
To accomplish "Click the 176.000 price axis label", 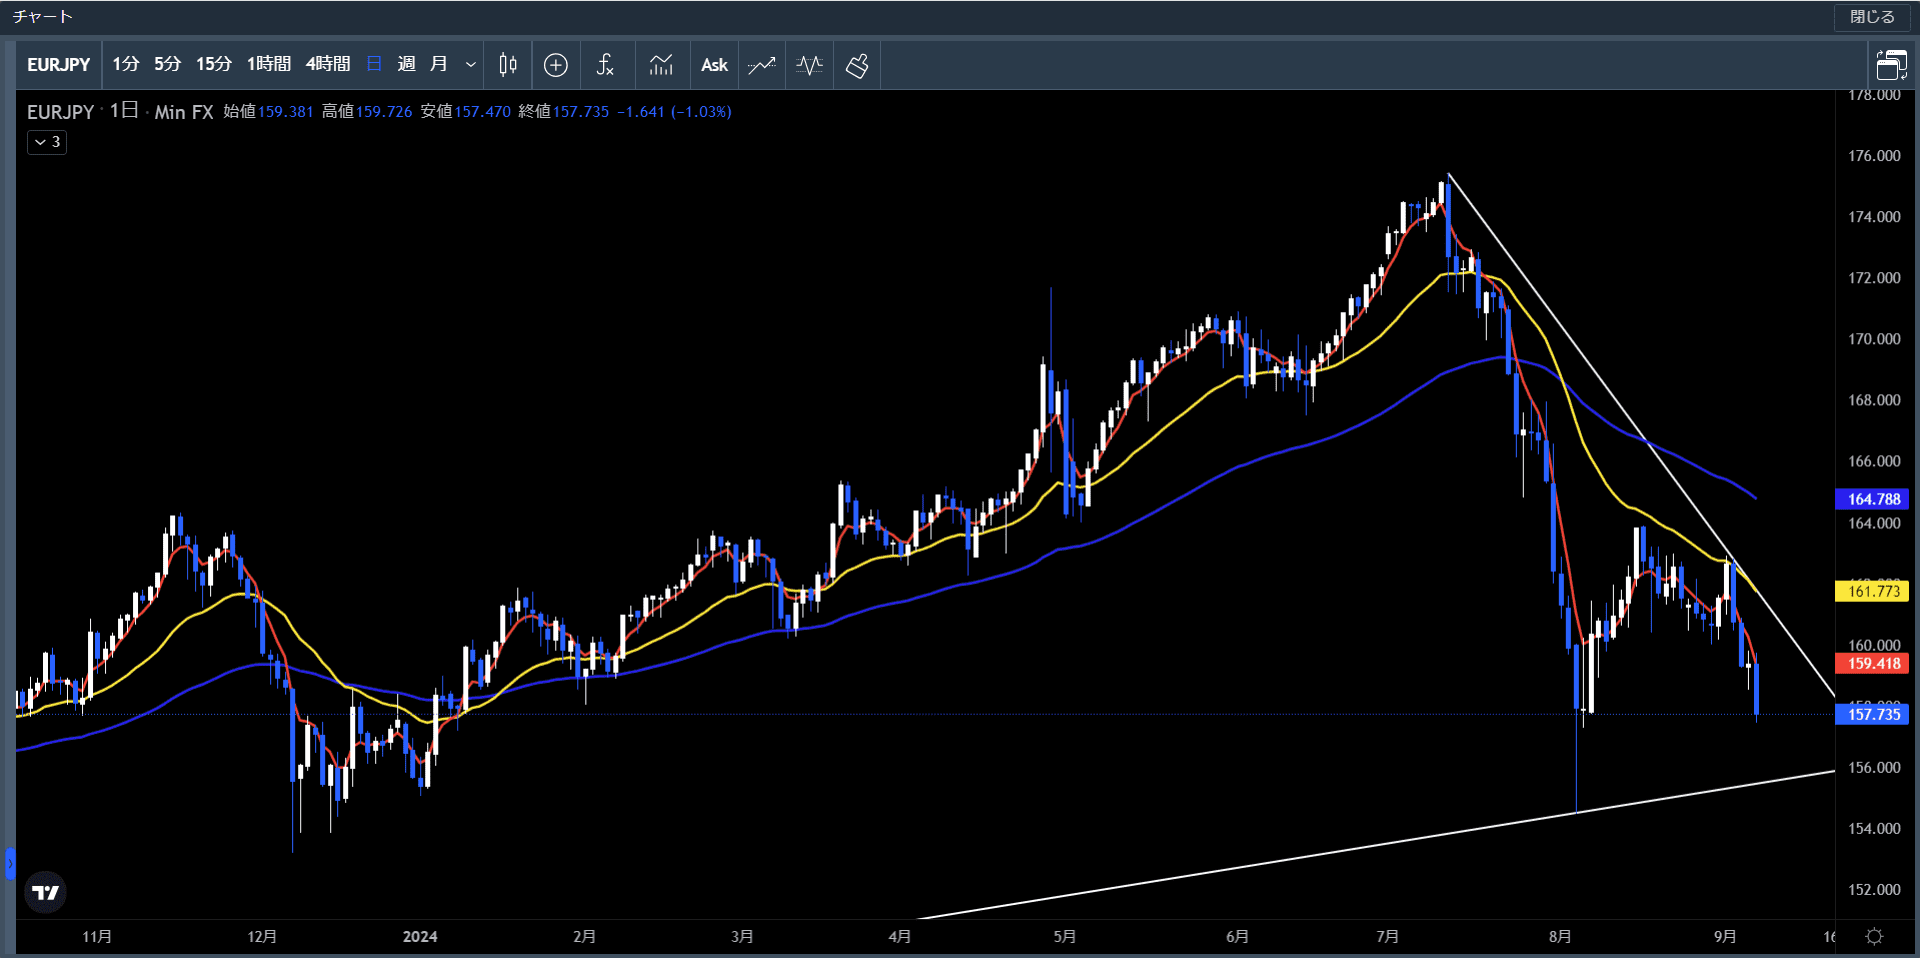I will pos(1874,156).
